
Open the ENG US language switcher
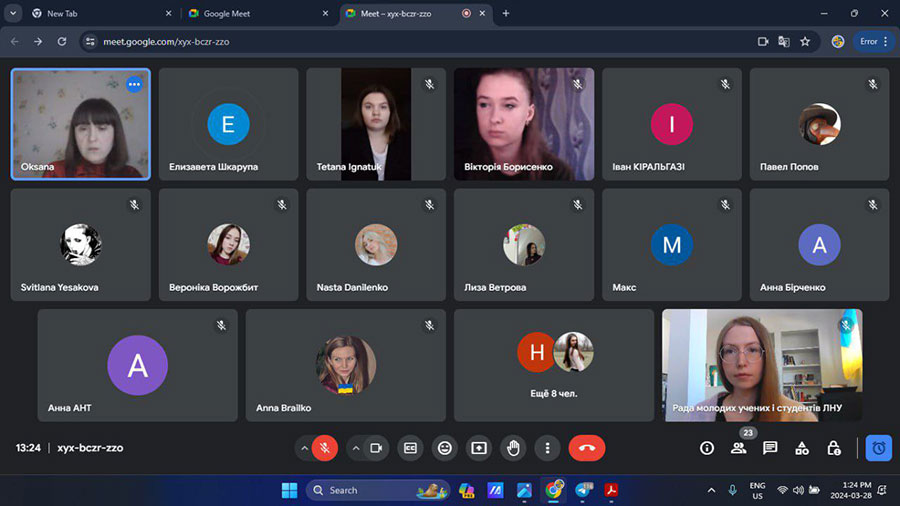pos(758,491)
